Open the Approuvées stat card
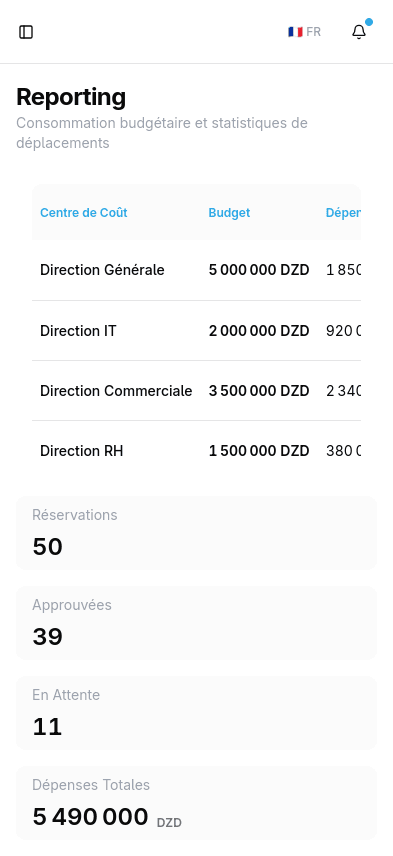Screen dimensions: 393x856 pyautogui.click(x=196, y=623)
